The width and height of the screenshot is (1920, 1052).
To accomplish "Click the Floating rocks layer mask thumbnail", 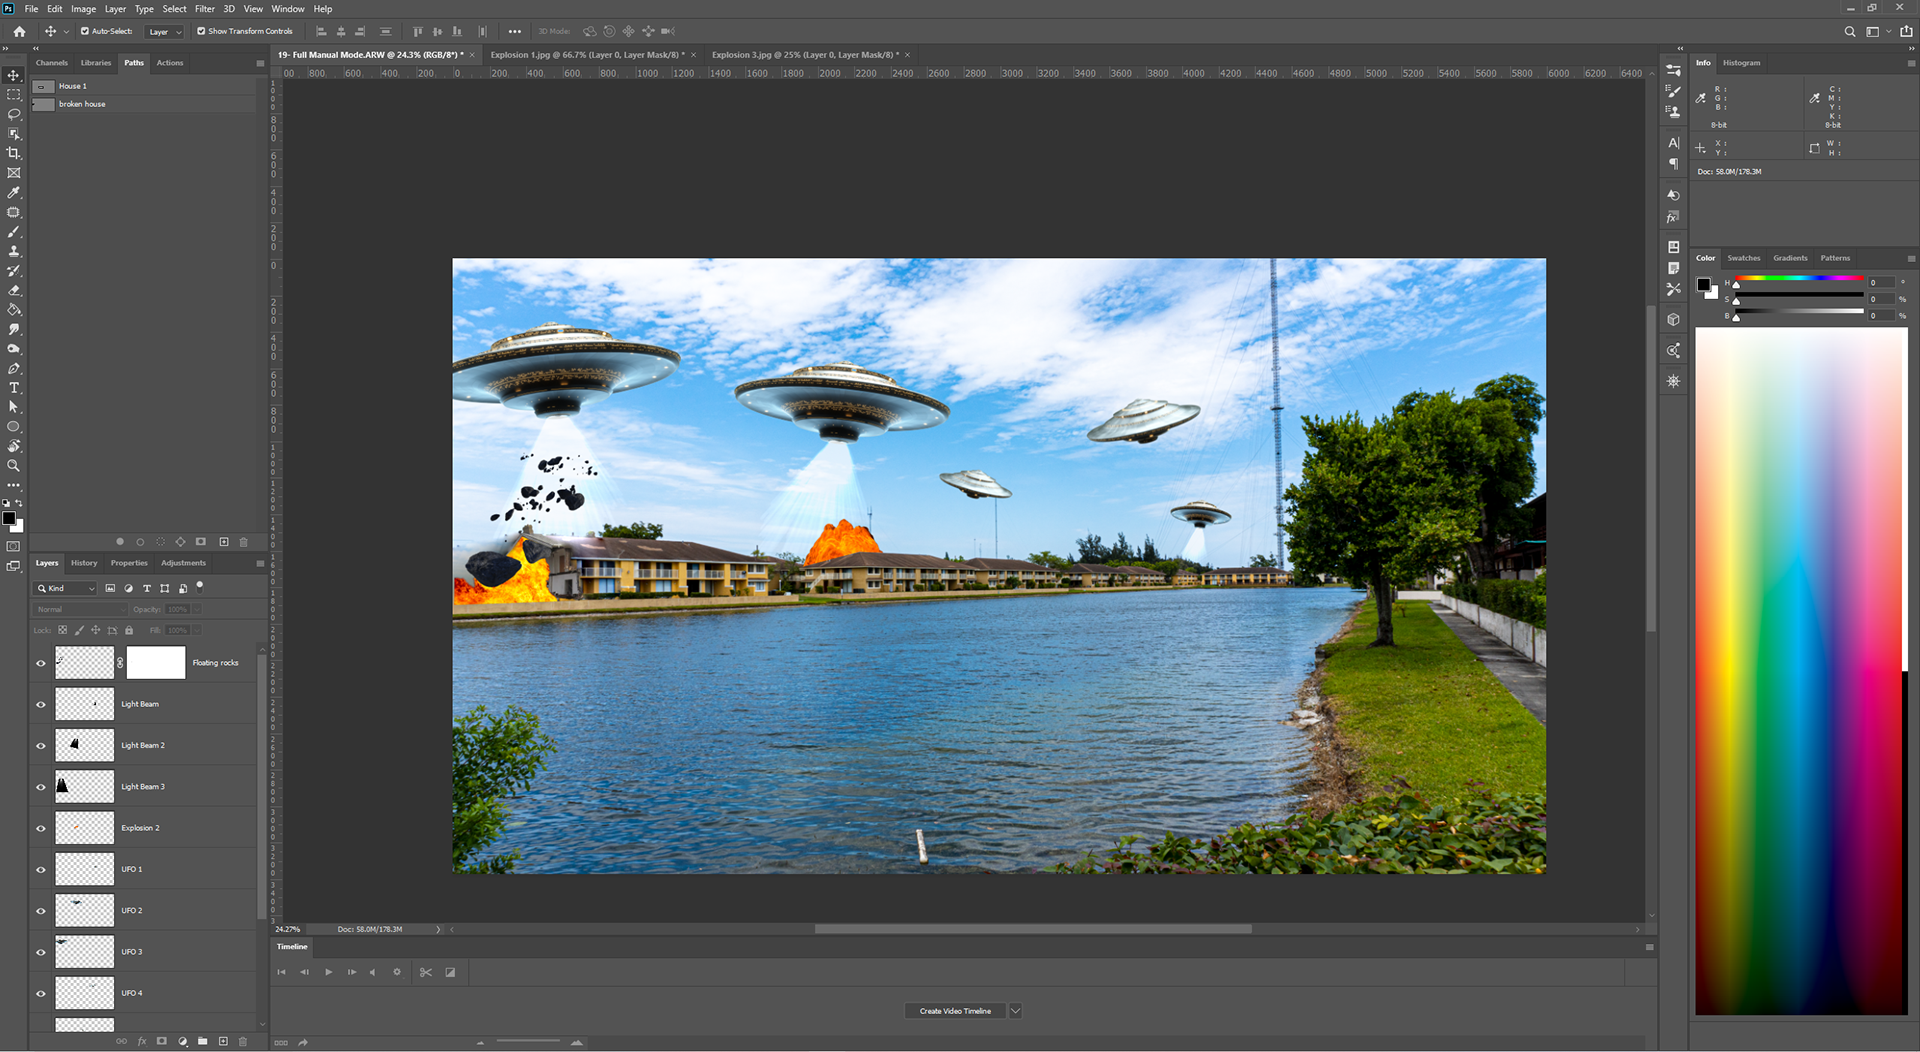I will tap(156, 663).
